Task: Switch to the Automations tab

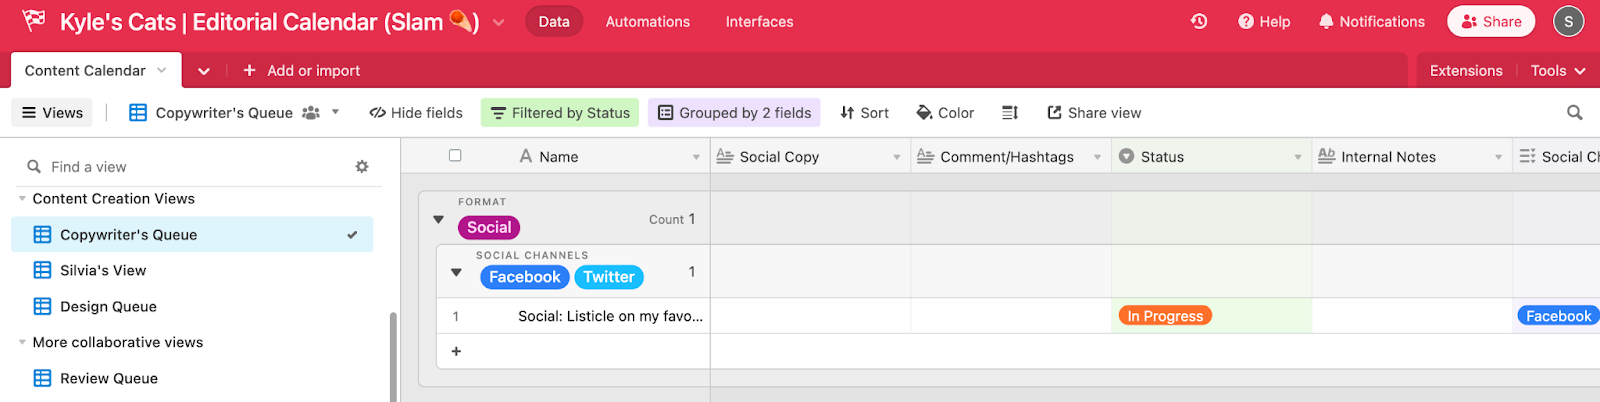Action: [x=647, y=21]
